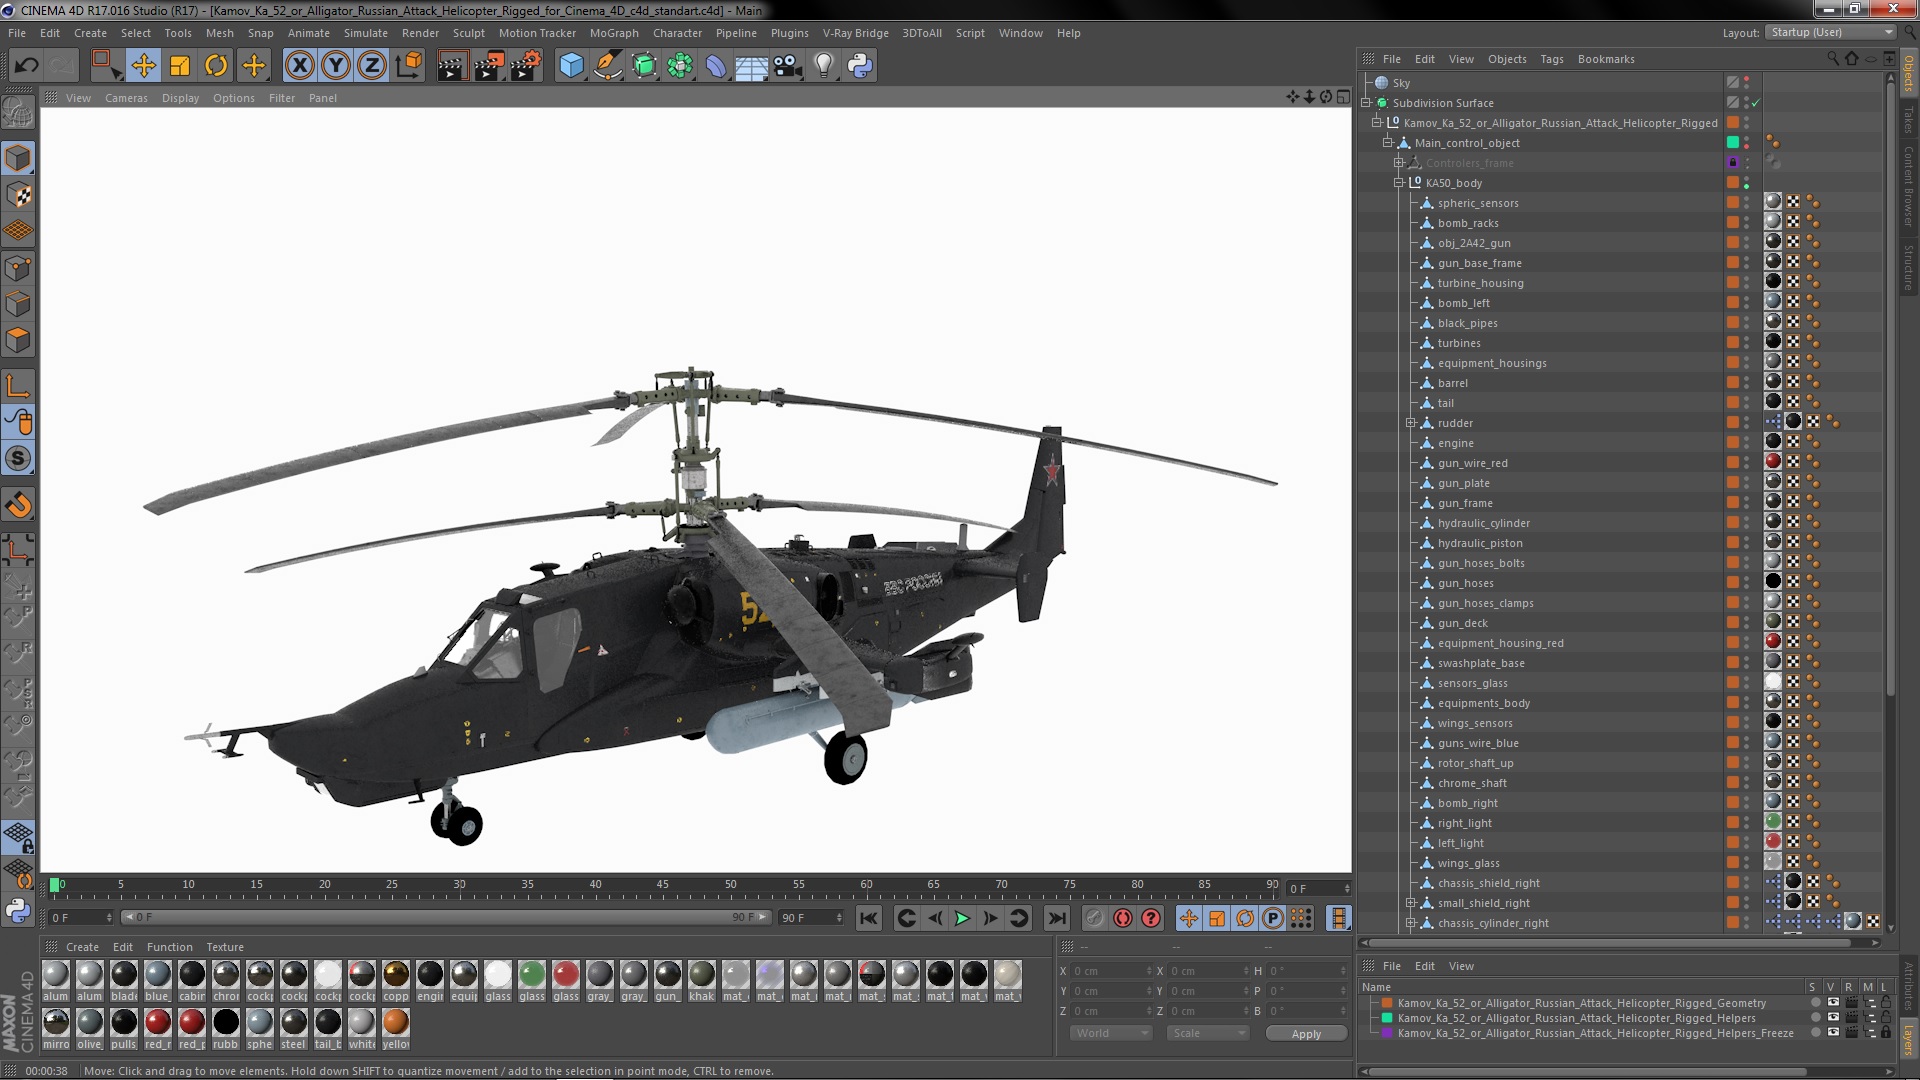The width and height of the screenshot is (1920, 1080).
Task: Collapse Main_control_object node
Action: pyautogui.click(x=1388, y=143)
